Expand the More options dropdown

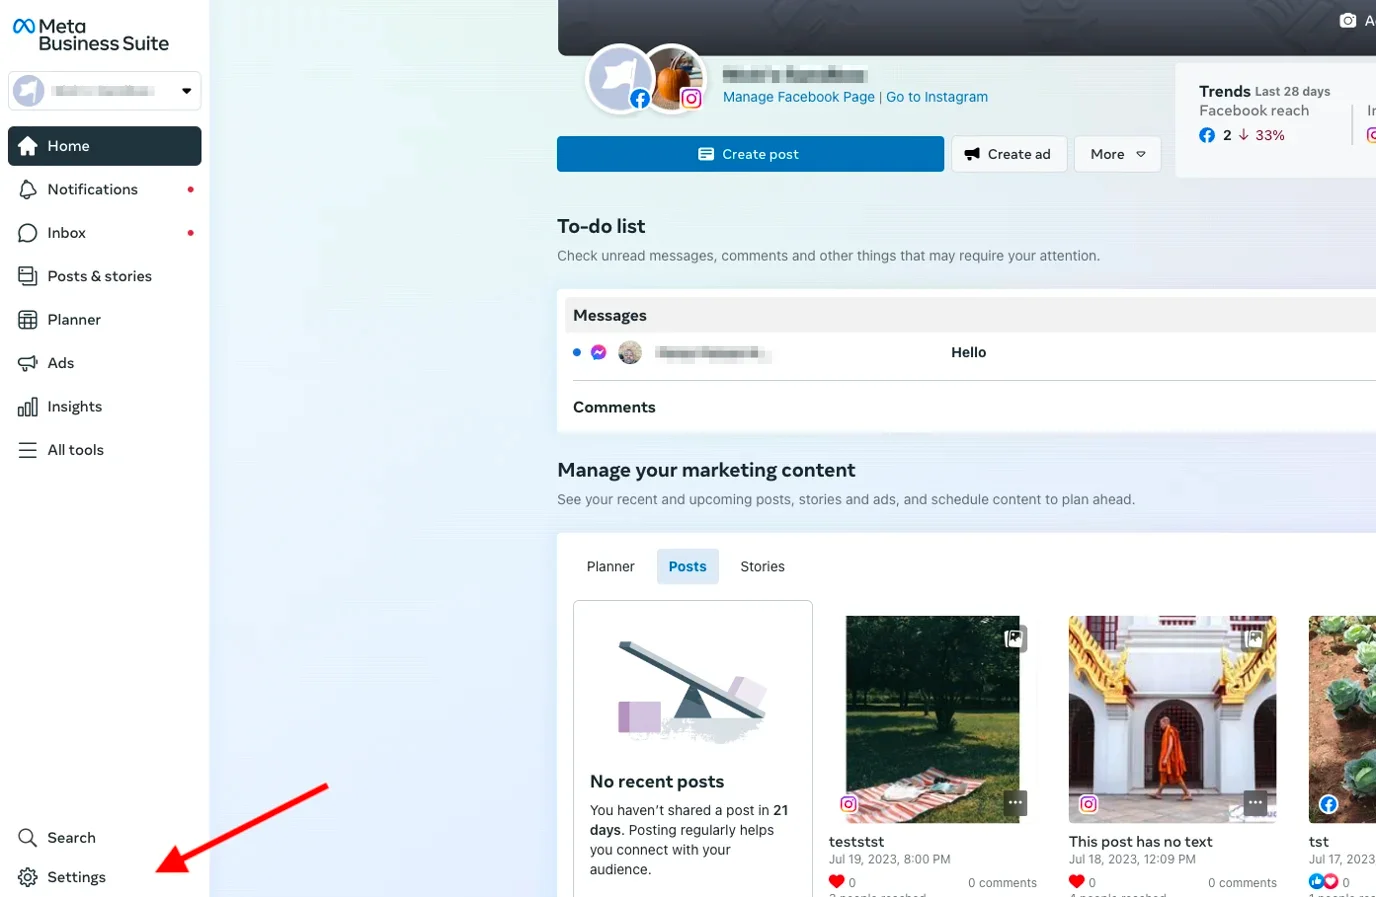pos(1117,154)
